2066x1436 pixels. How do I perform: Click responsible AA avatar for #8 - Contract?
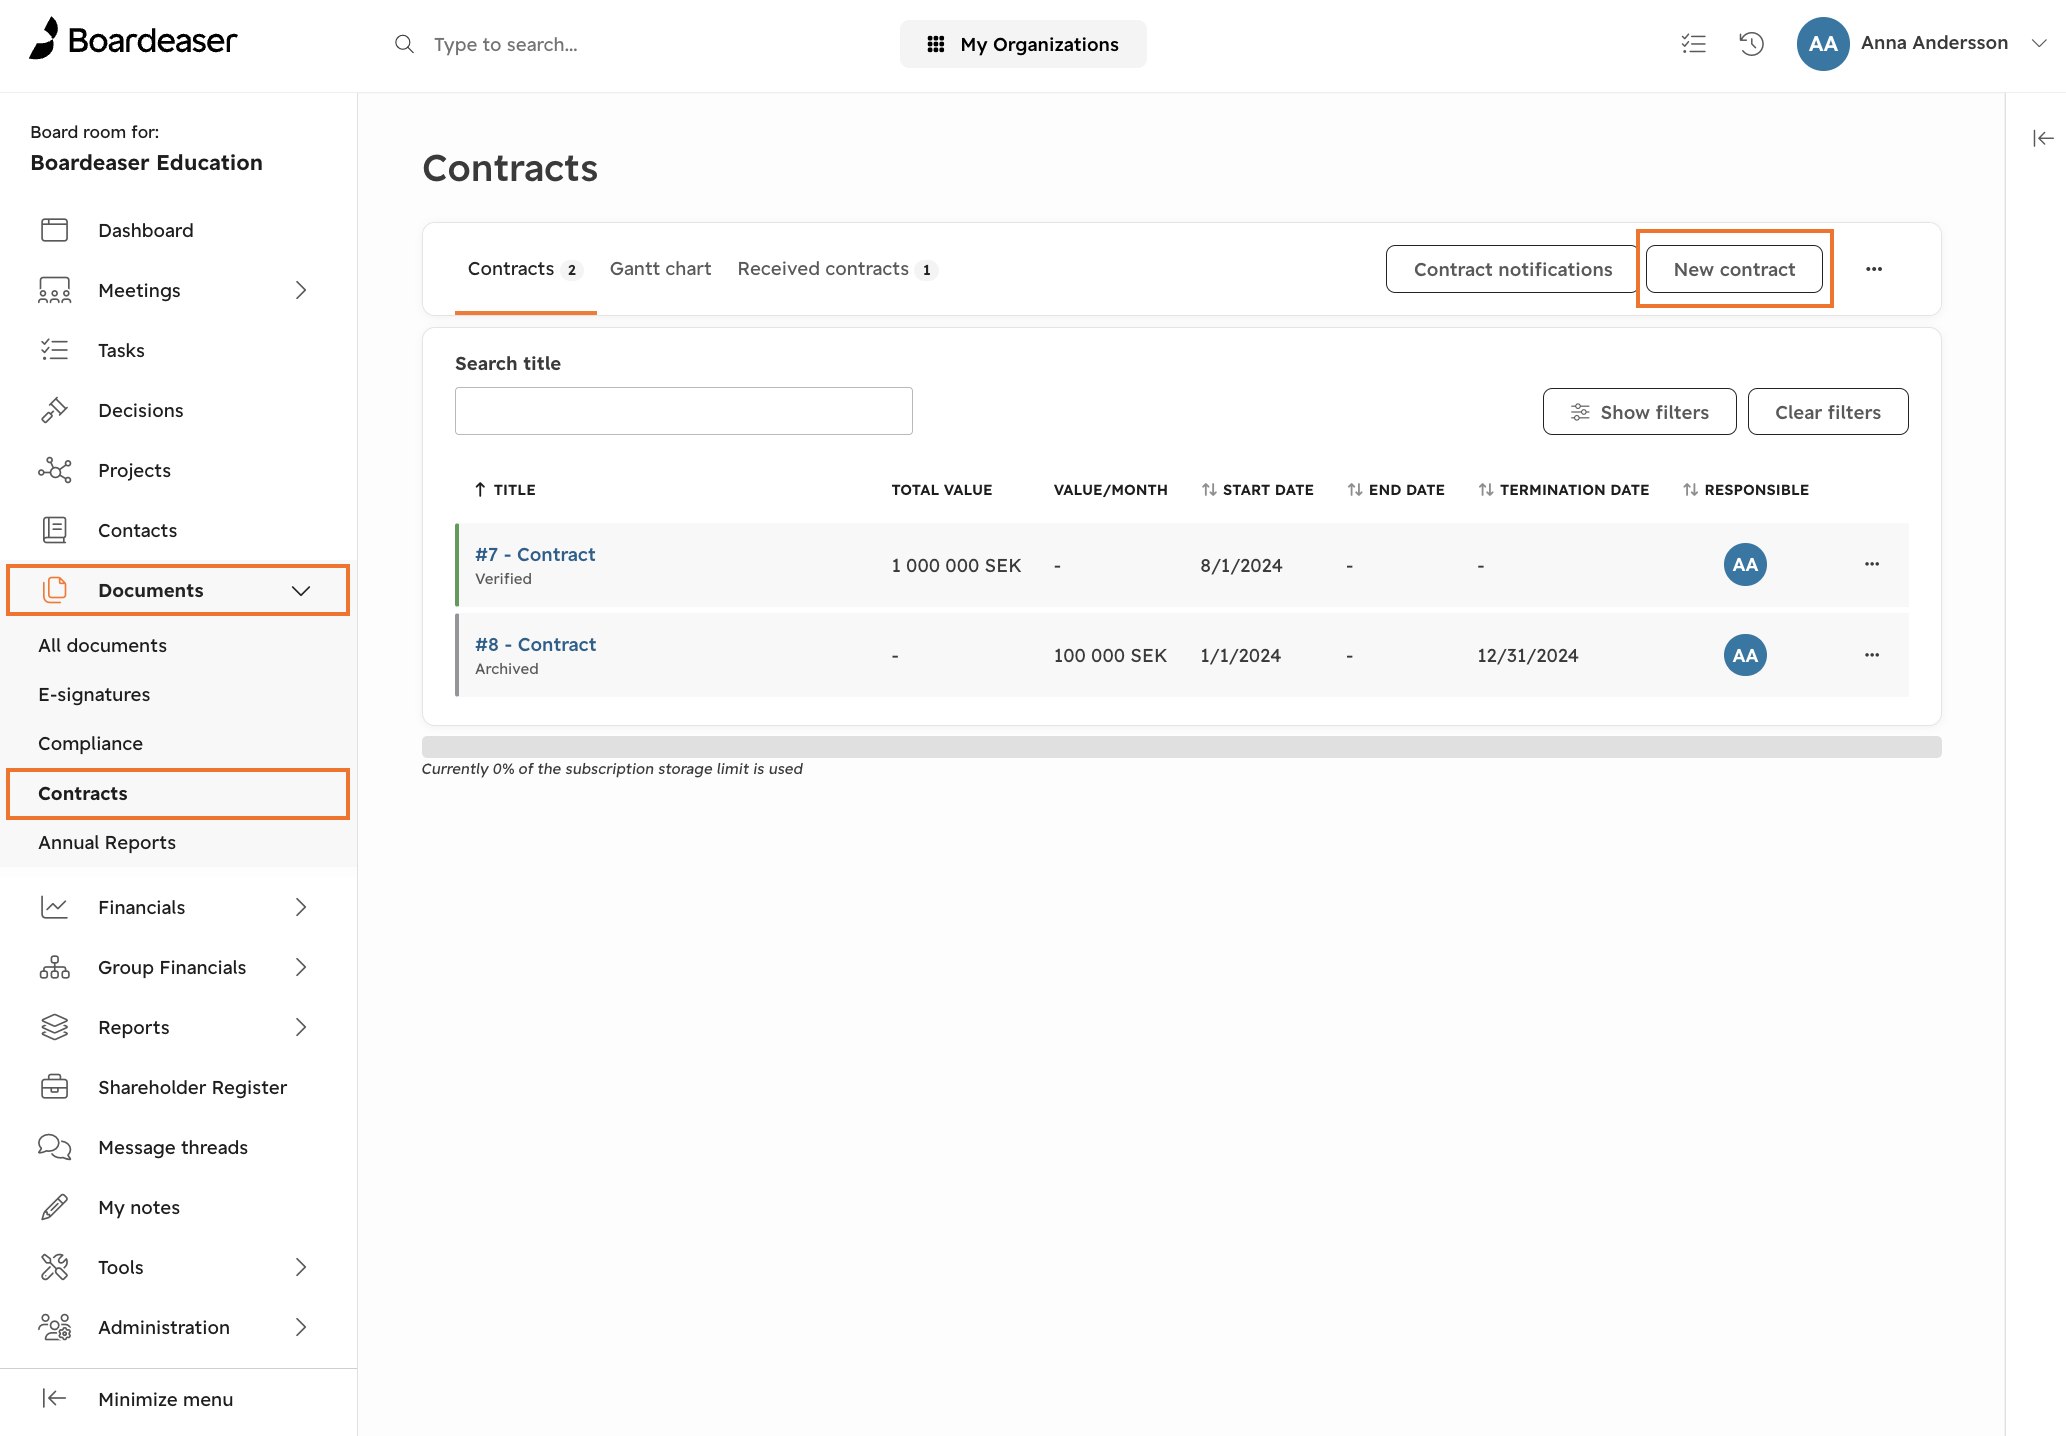[x=1745, y=655]
